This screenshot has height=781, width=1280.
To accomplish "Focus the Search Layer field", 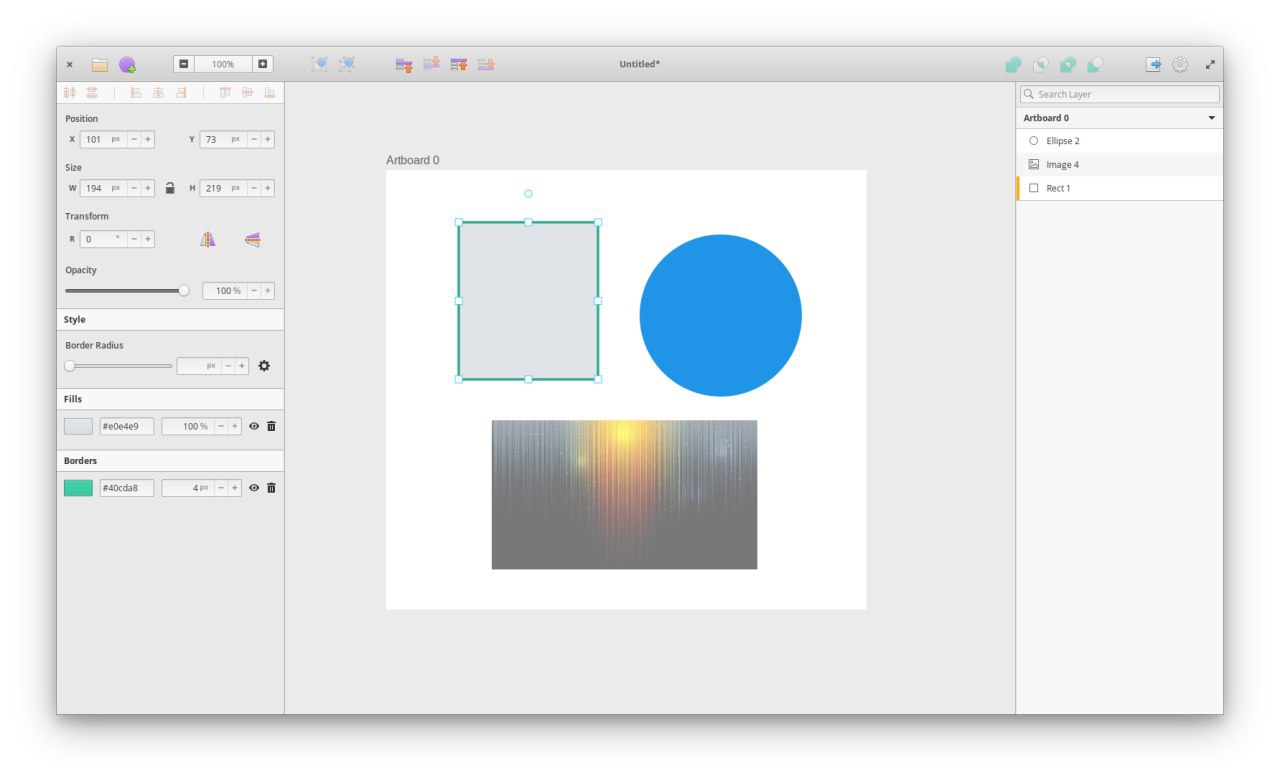I will coord(1120,94).
